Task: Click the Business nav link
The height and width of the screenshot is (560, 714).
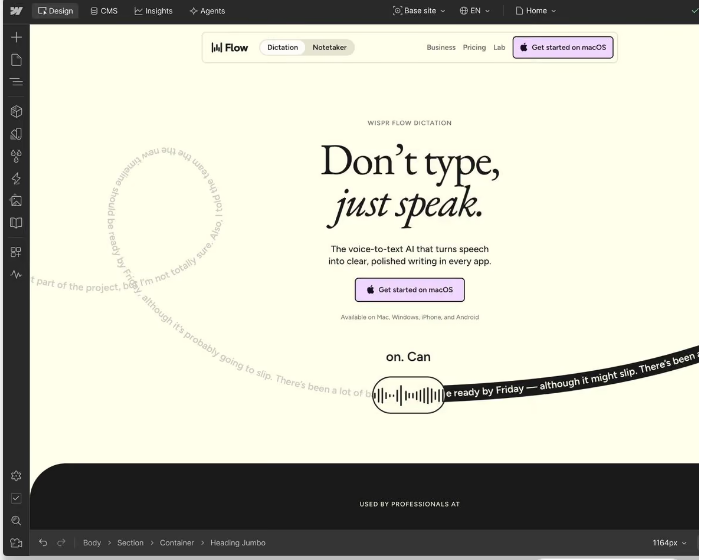Action: coord(441,47)
